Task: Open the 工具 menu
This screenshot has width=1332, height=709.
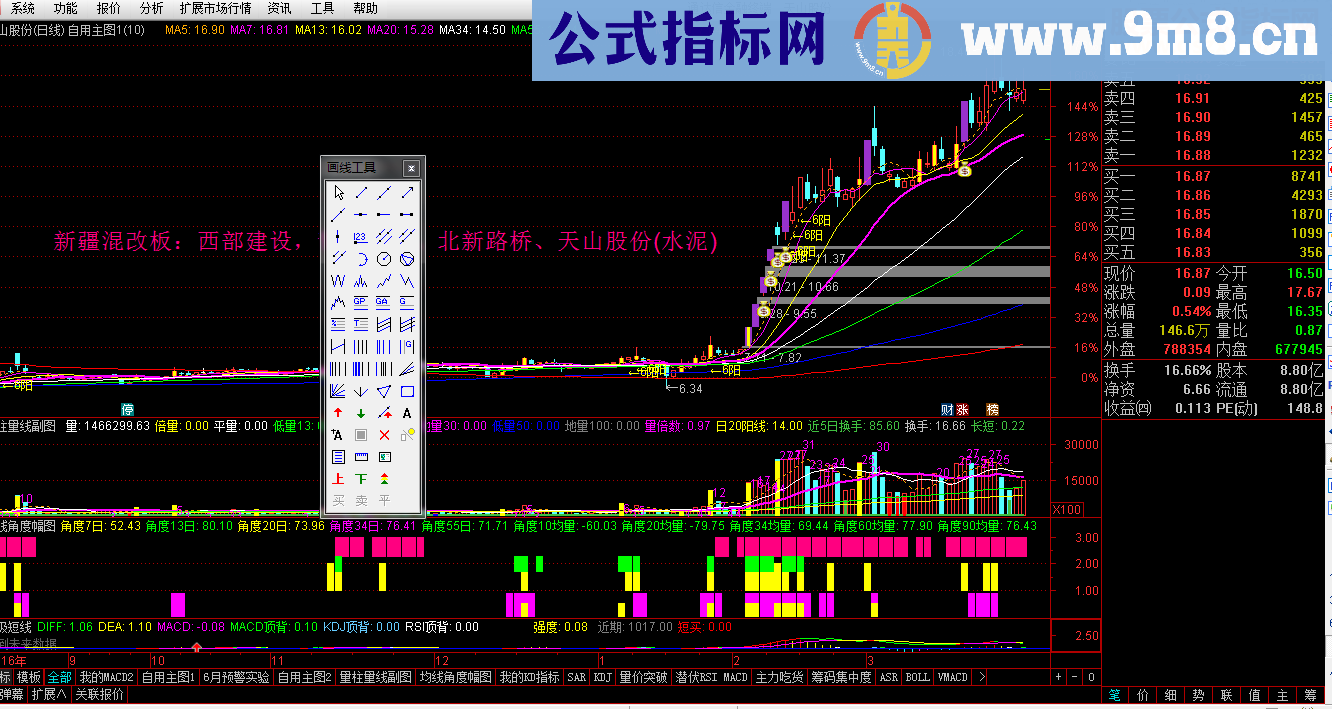Action: pyautogui.click(x=323, y=9)
